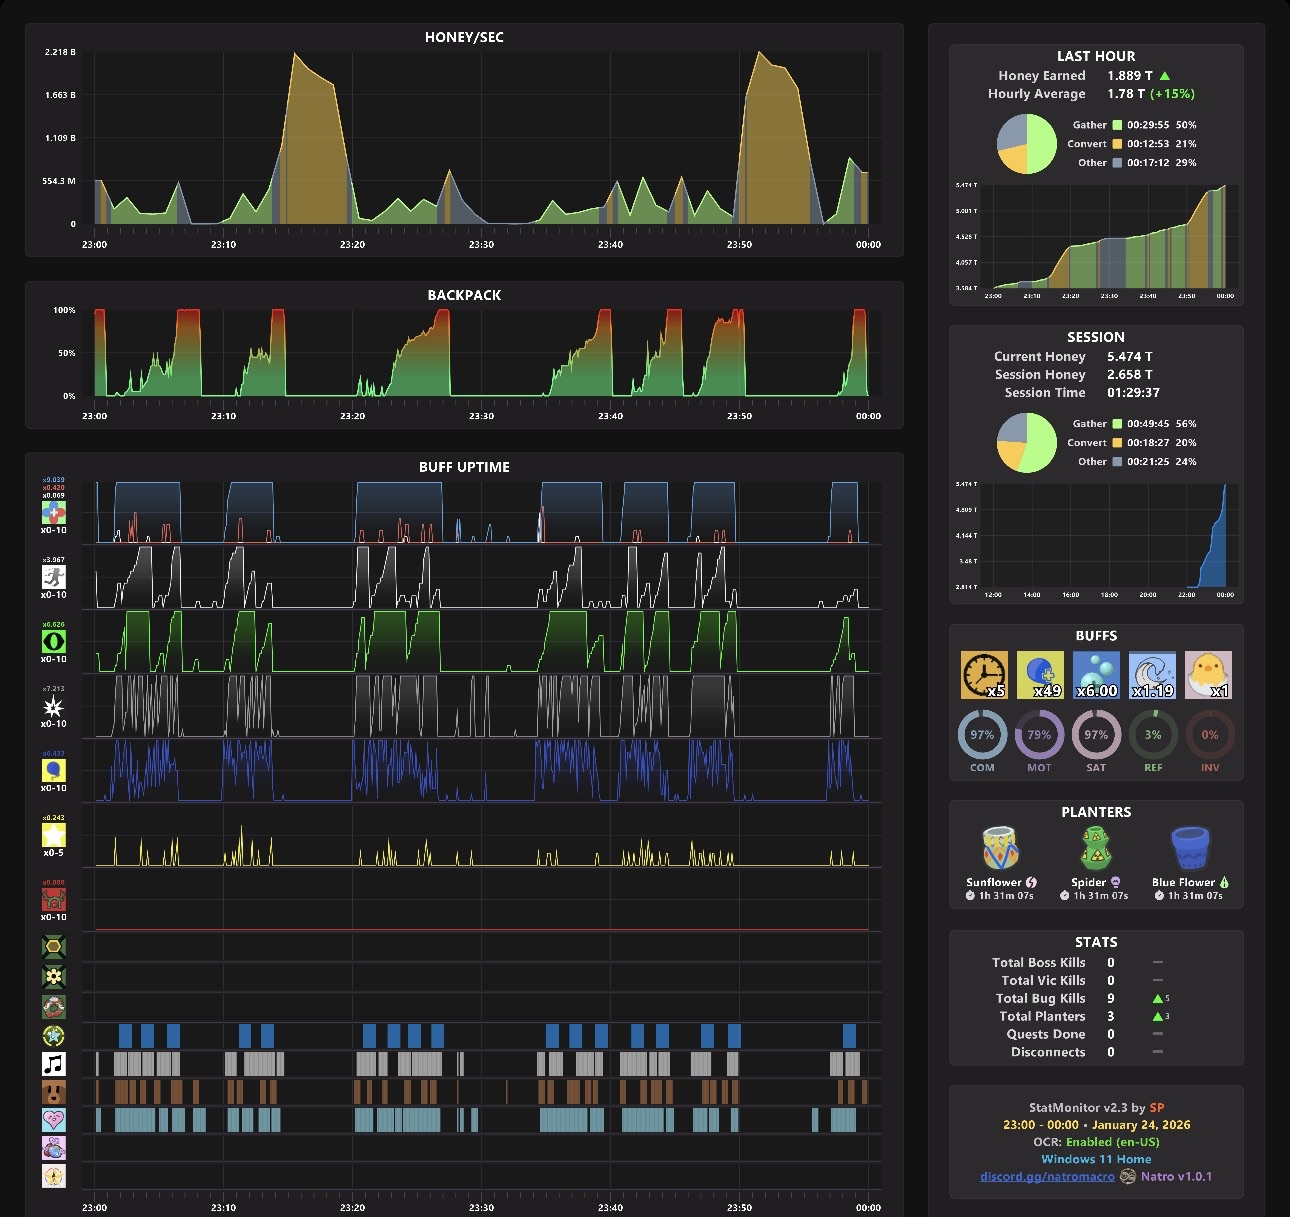The image size is (1290, 1217).
Task: Click the tidal wave buff icon showing x1.19
Action: pyautogui.click(x=1152, y=675)
